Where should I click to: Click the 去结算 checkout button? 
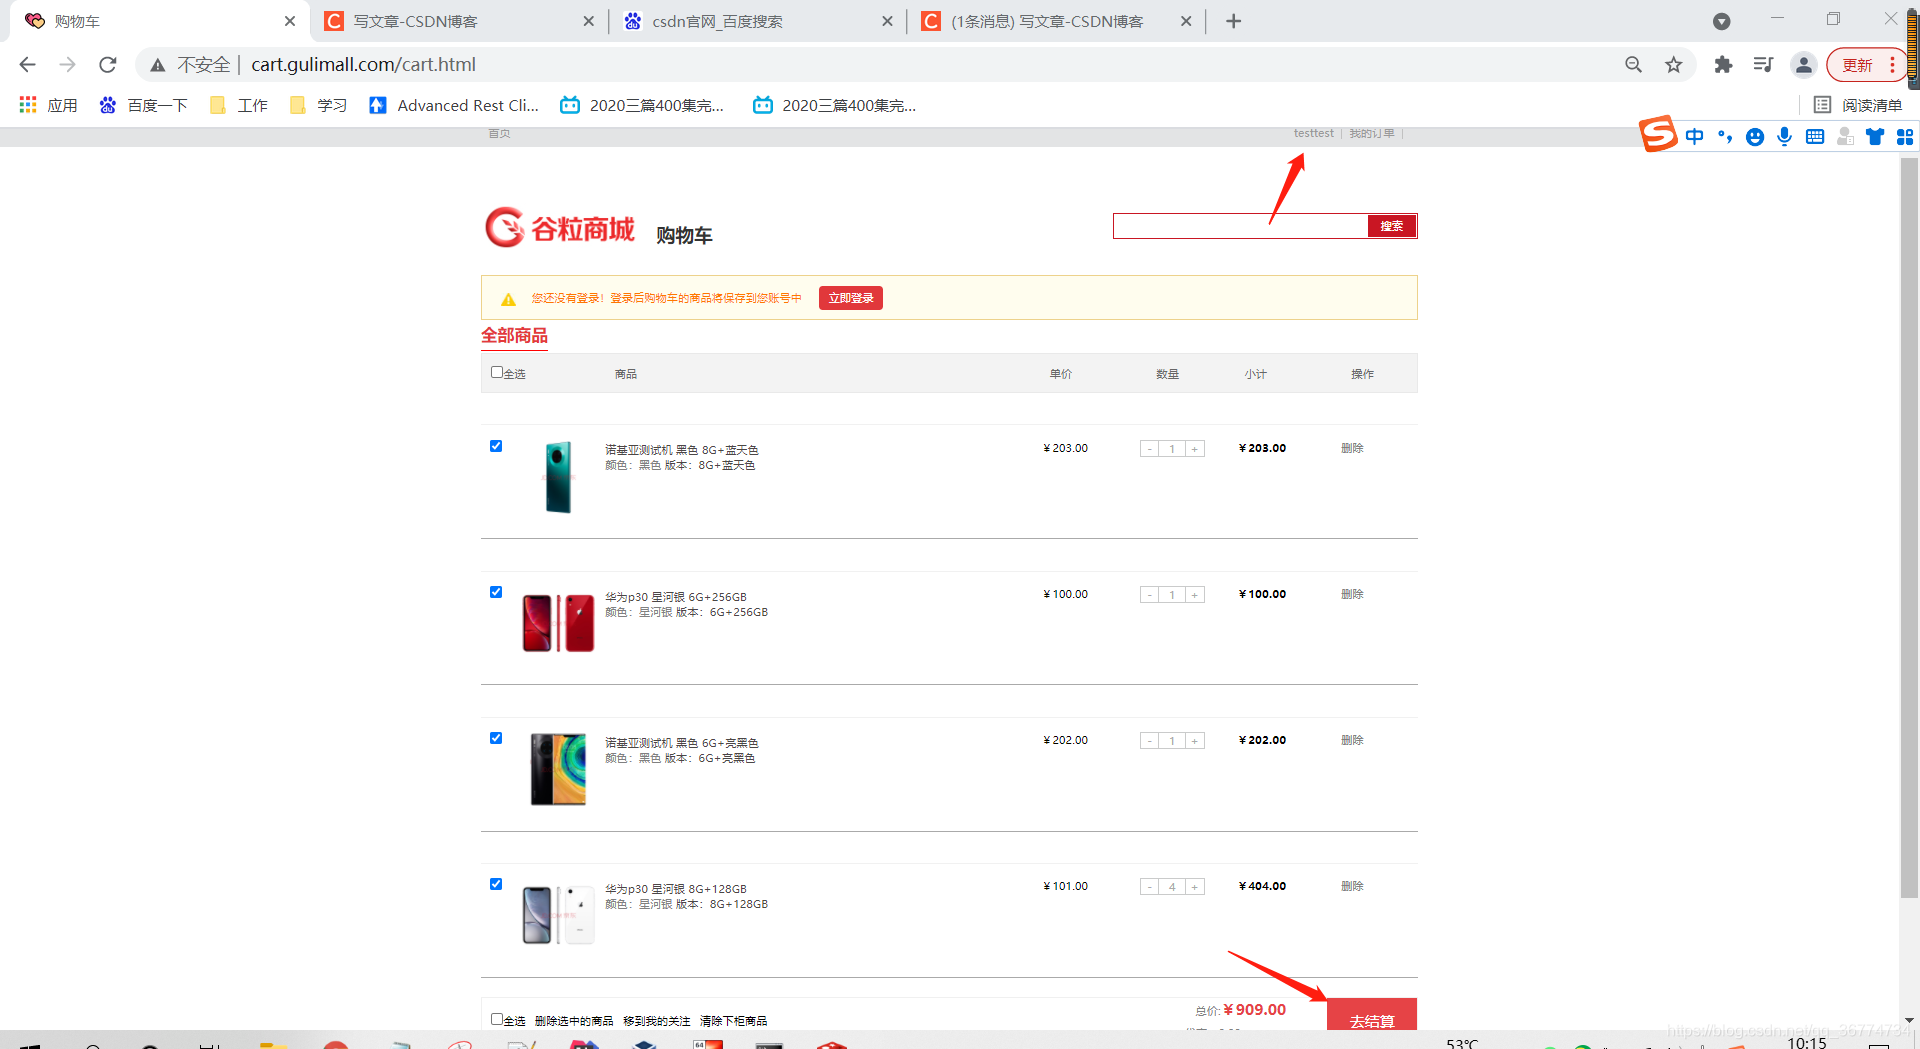point(1372,1016)
